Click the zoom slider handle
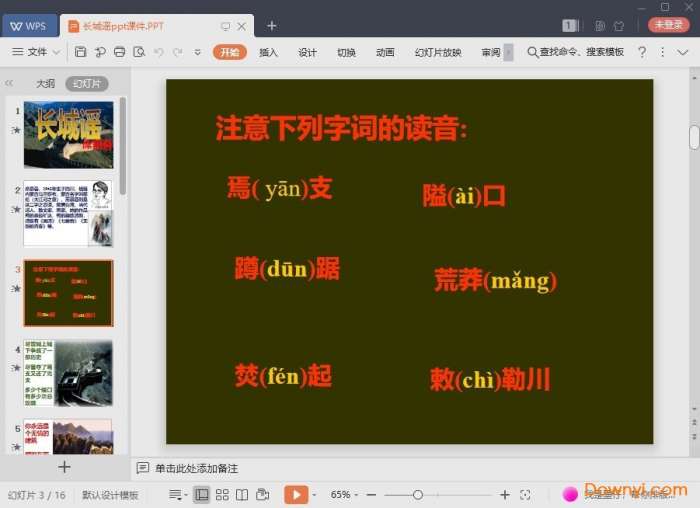700x508 pixels. [418, 495]
